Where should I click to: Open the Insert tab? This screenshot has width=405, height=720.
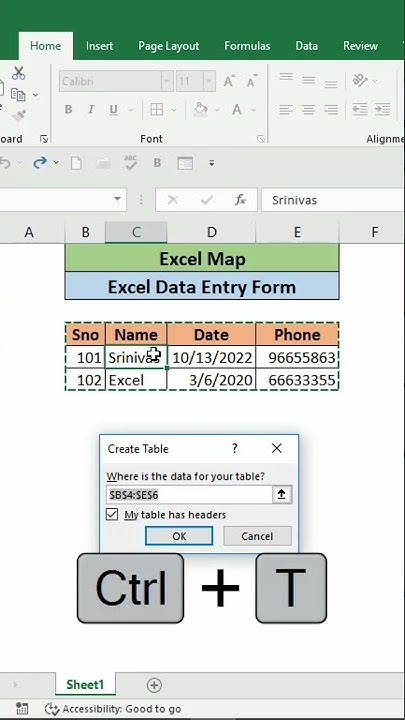pos(100,46)
